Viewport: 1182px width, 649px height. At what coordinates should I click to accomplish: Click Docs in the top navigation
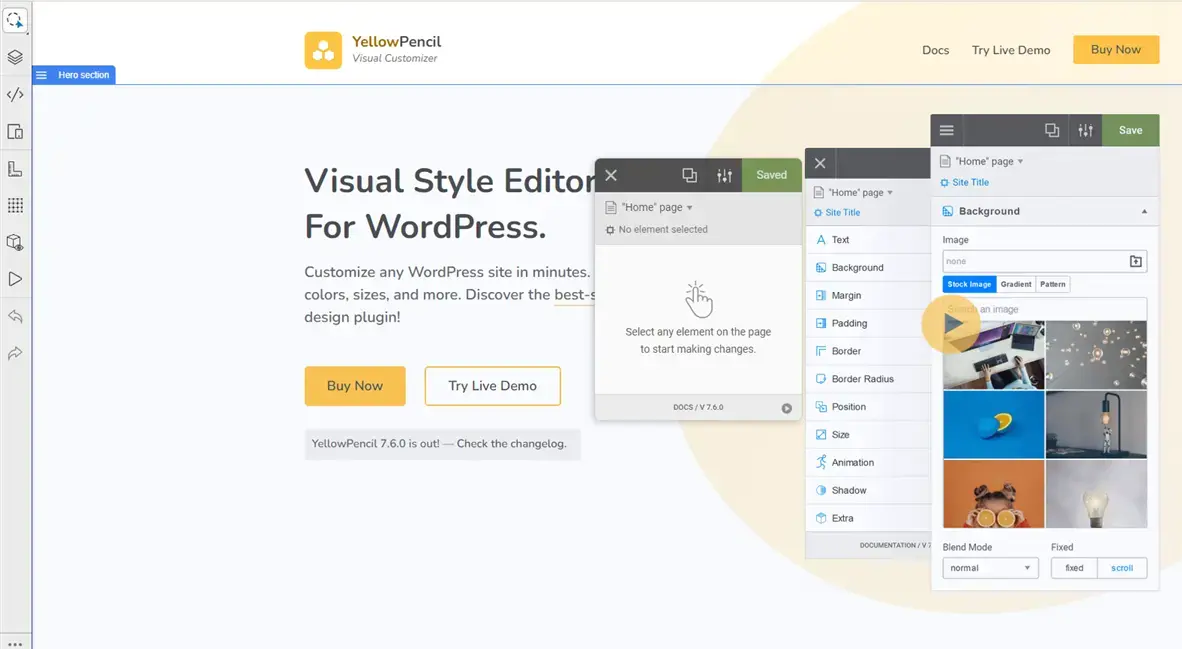[935, 50]
